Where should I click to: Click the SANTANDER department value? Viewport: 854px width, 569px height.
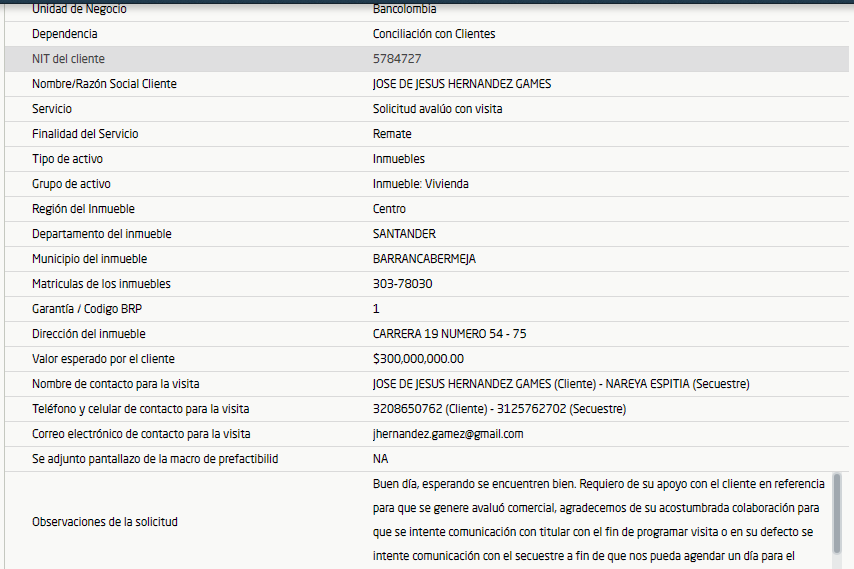(404, 234)
